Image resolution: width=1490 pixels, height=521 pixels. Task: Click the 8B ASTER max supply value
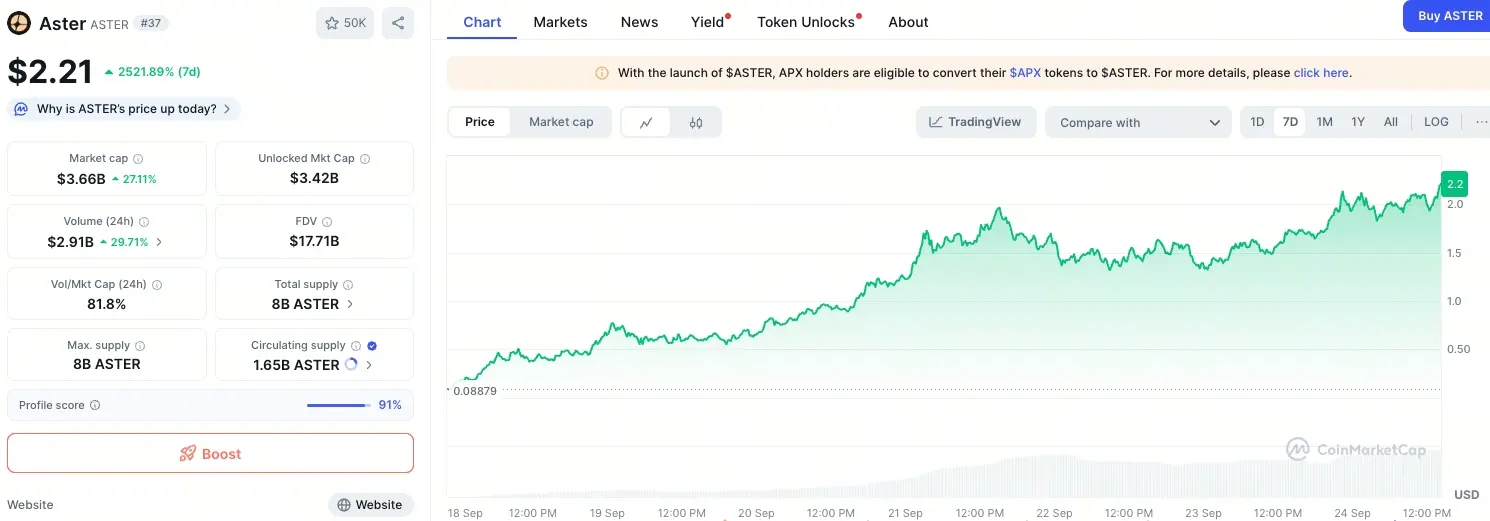coord(107,365)
